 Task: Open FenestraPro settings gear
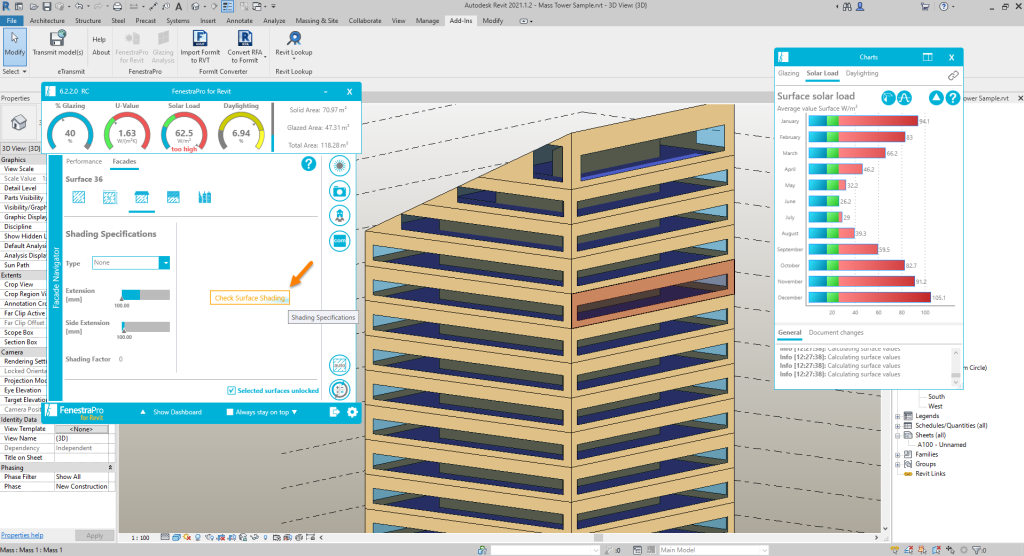click(353, 412)
